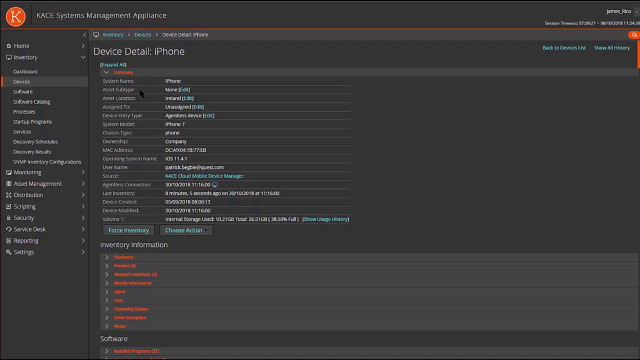640x360 pixels.
Task: Click Show All History link
Action: click(x=612, y=48)
